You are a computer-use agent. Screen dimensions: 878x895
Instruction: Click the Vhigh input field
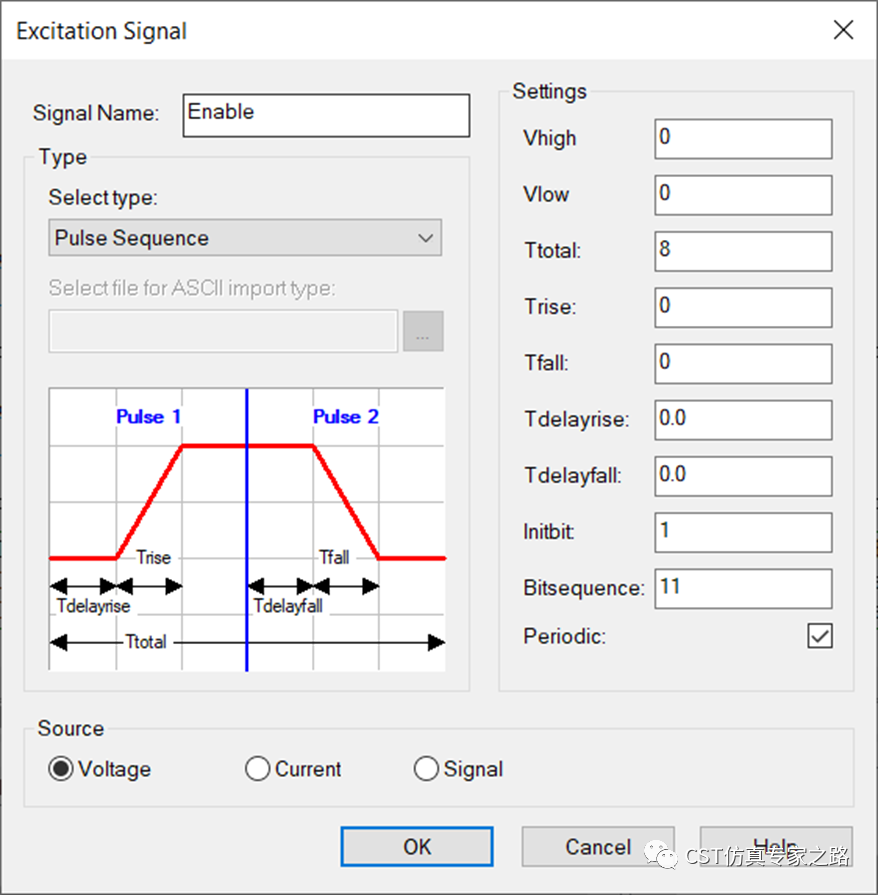[x=742, y=138]
